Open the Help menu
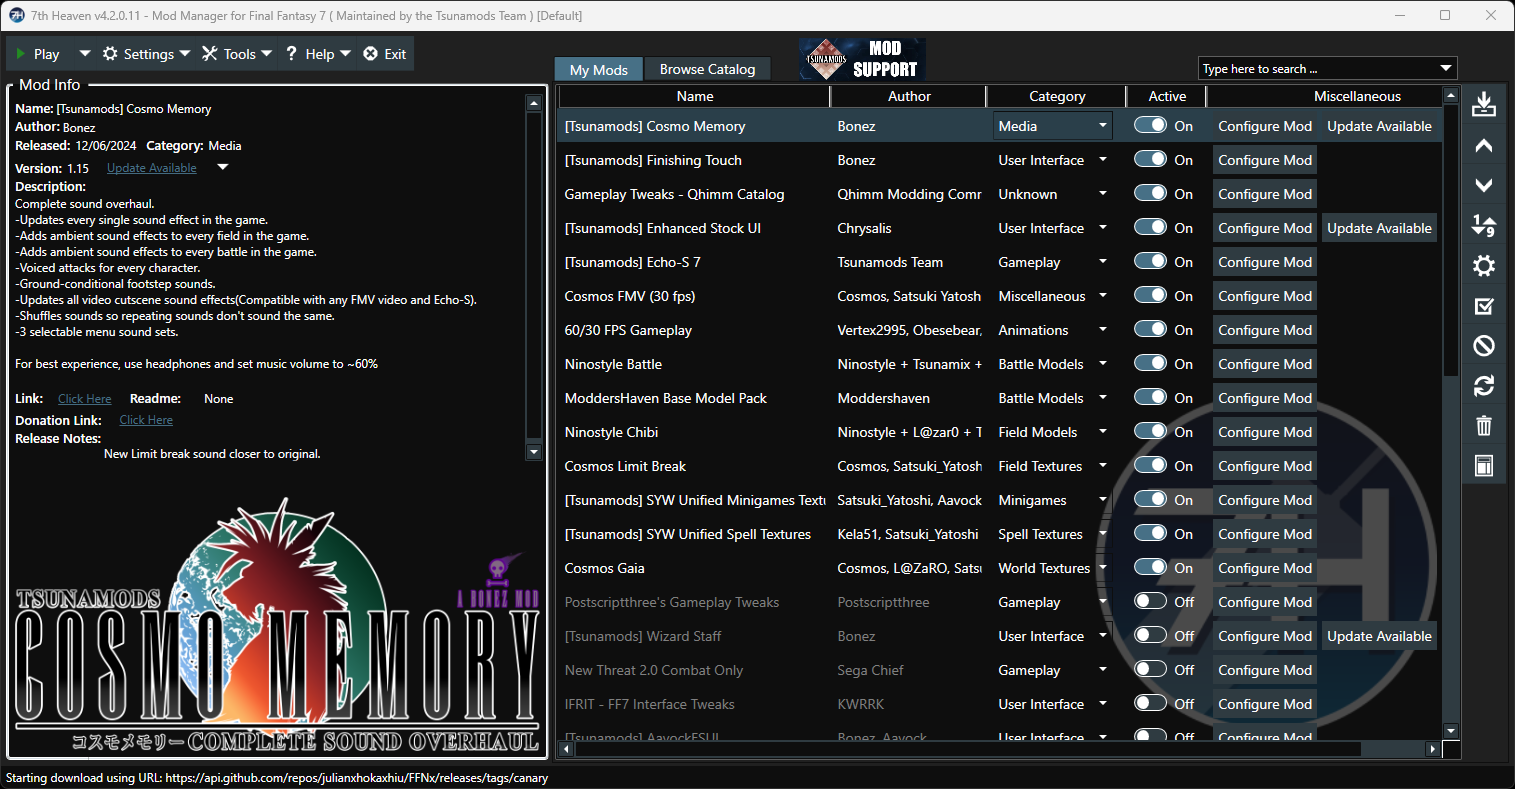This screenshot has height=789, width=1515. 317,54
